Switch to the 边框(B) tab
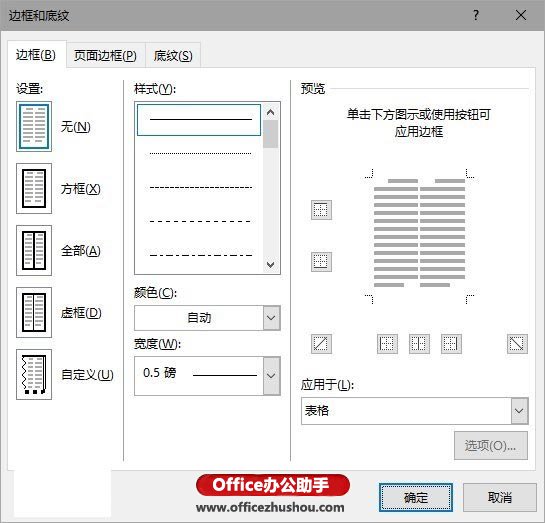This screenshot has width=545, height=523. 36,55
